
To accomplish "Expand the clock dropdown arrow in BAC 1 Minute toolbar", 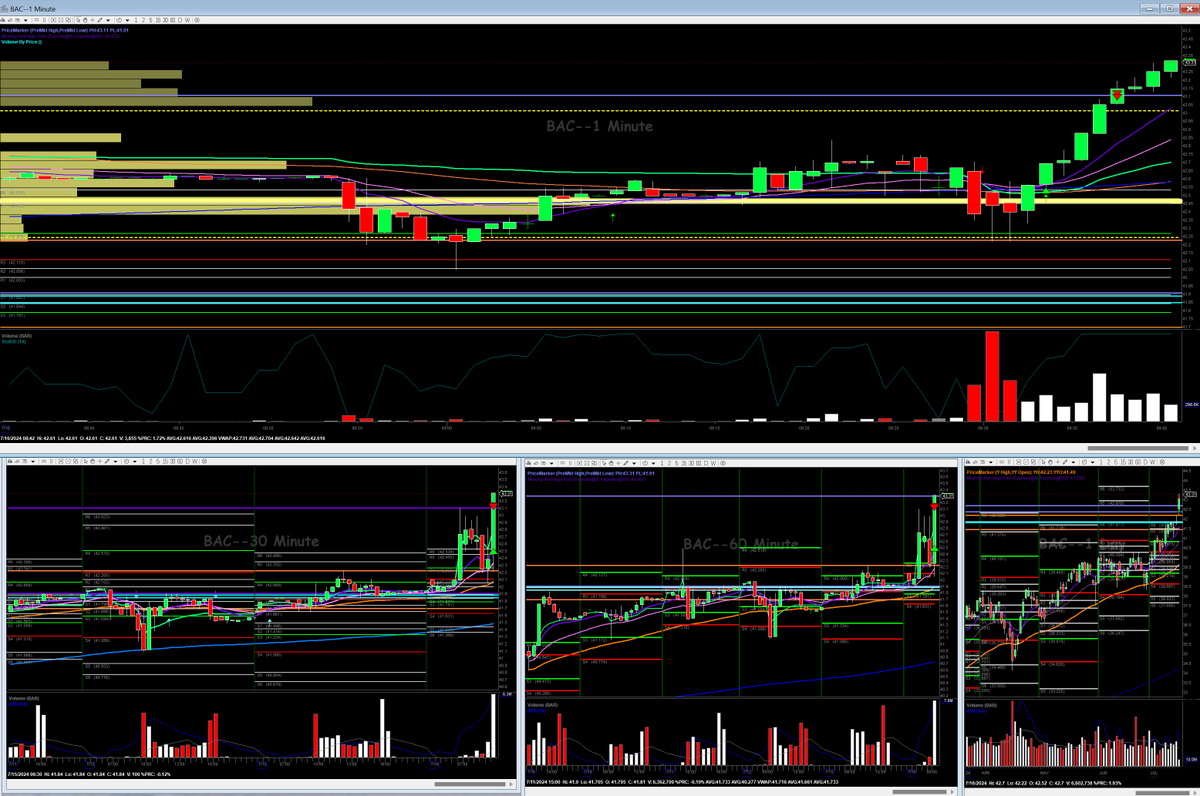I will pyautogui.click(x=128, y=20).
